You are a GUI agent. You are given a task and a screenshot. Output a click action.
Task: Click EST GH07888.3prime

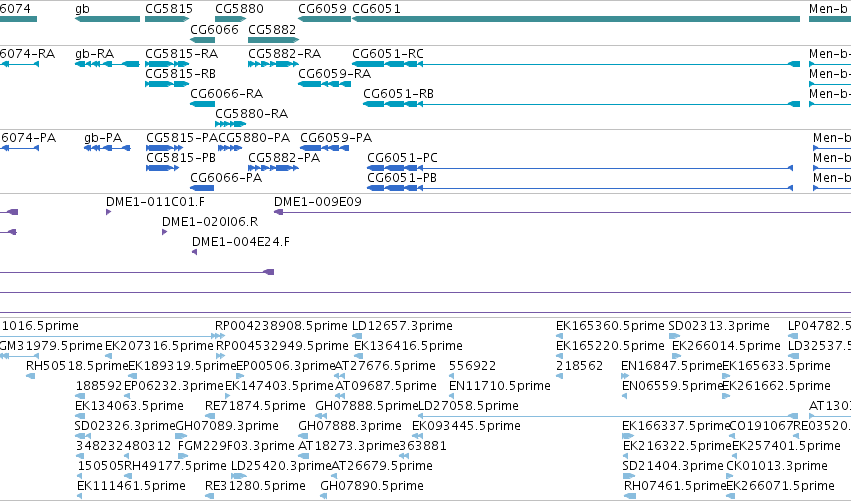pos(350,426)
